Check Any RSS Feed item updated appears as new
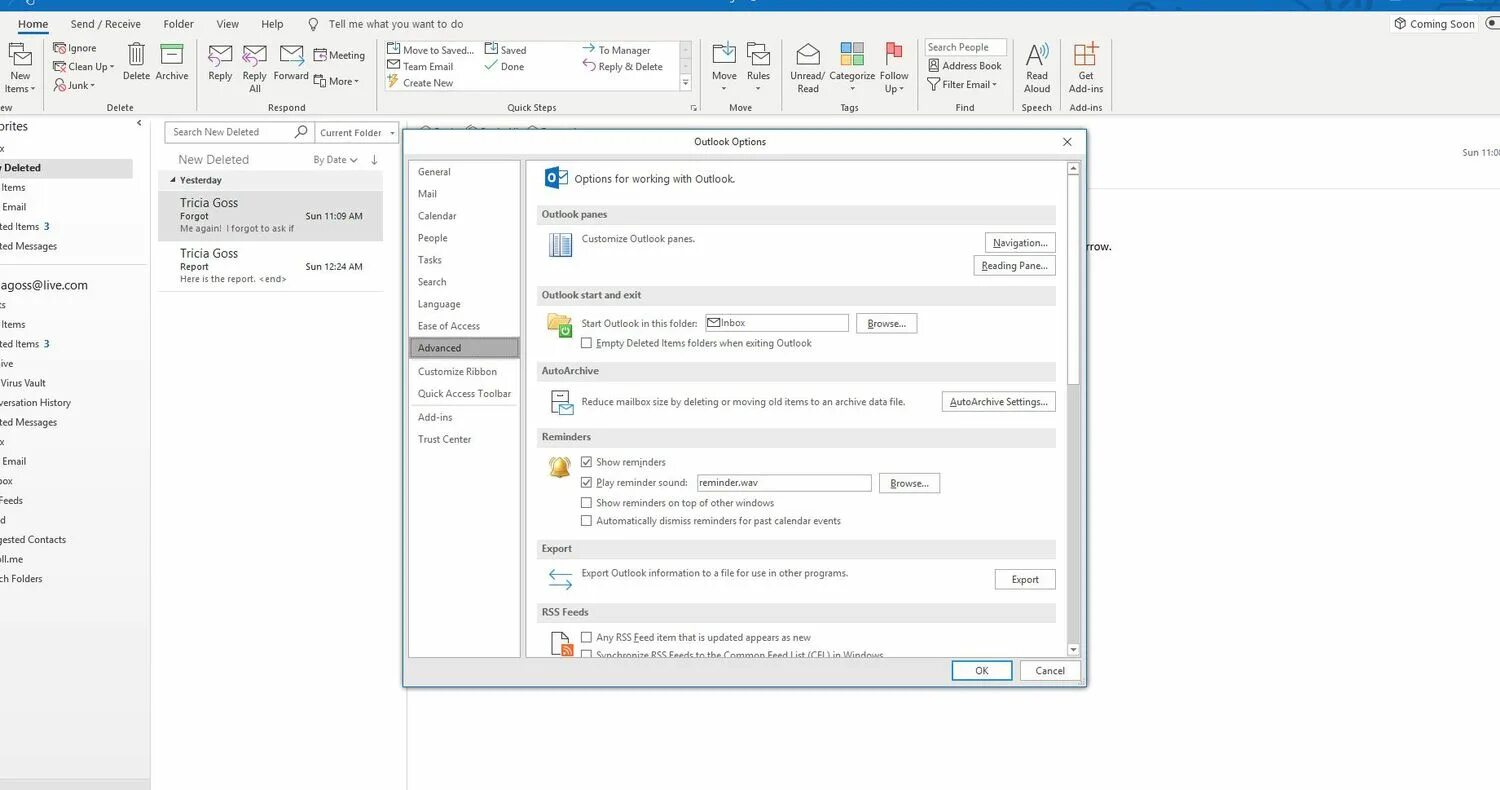 point(586,637)
